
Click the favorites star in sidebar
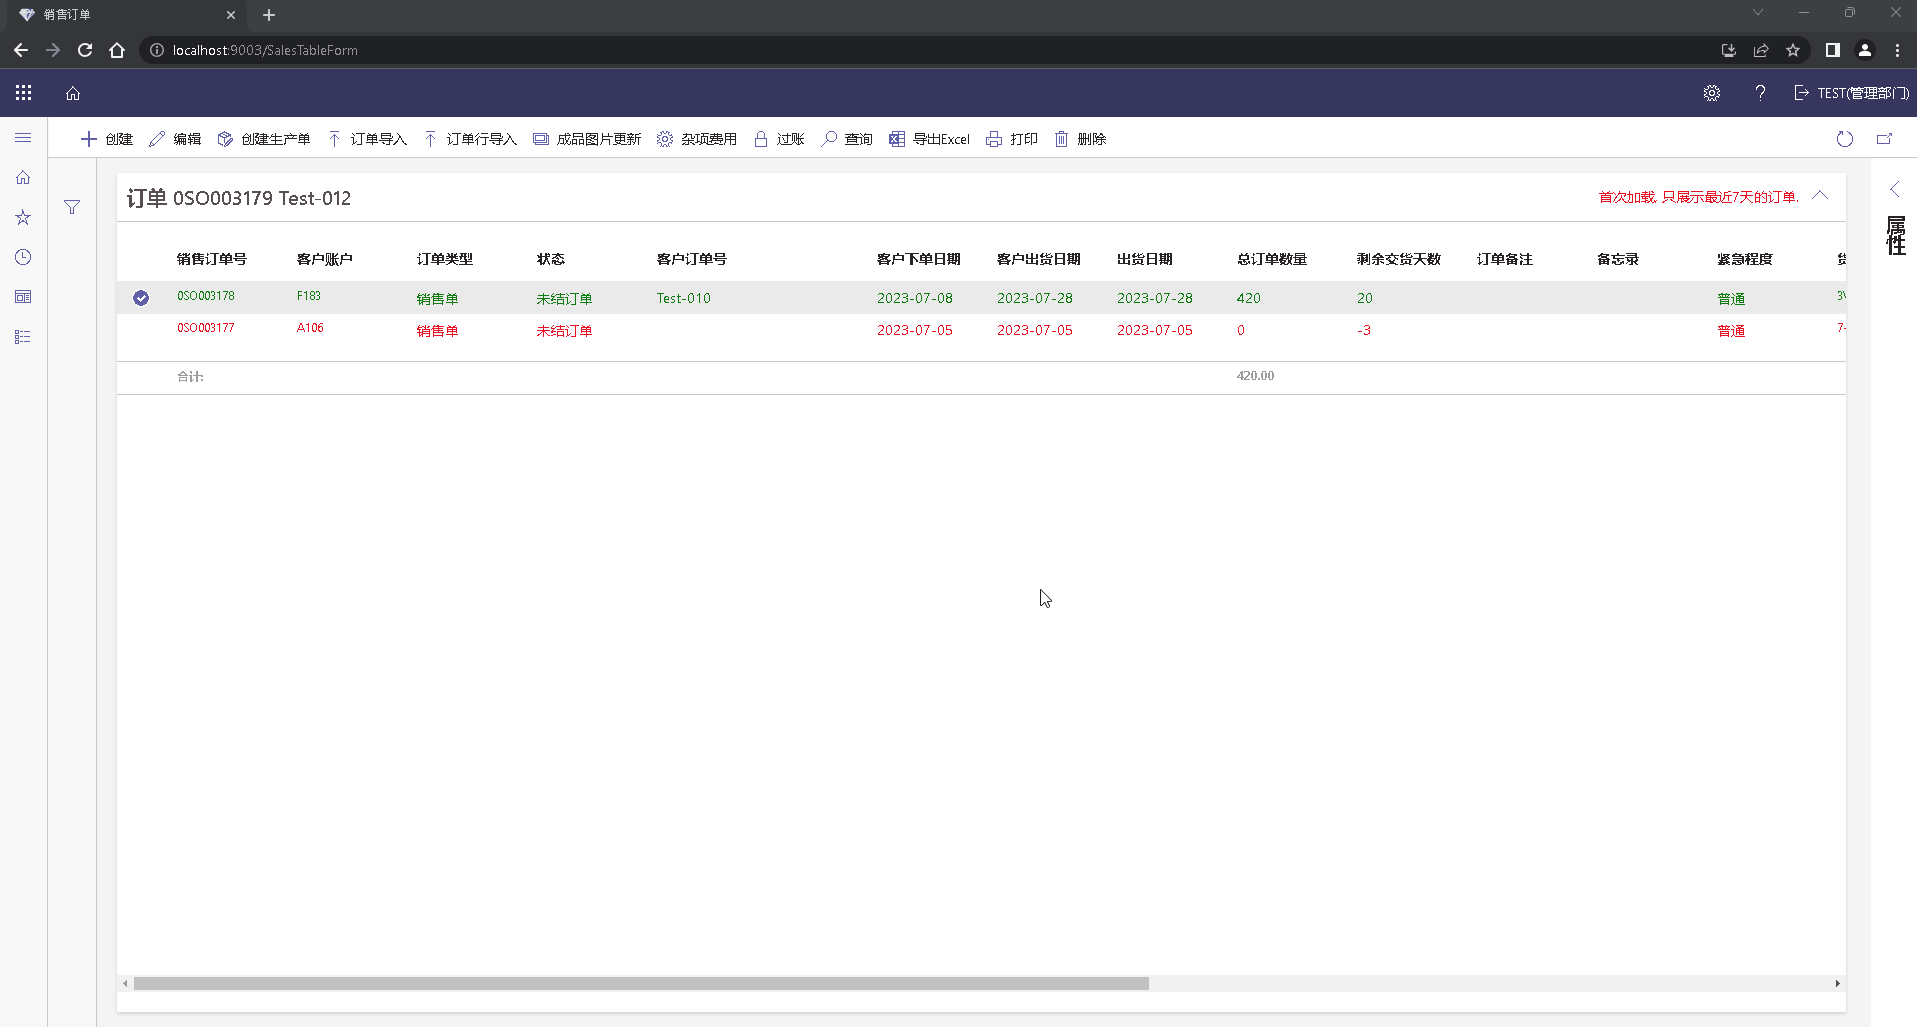point(23,217)
